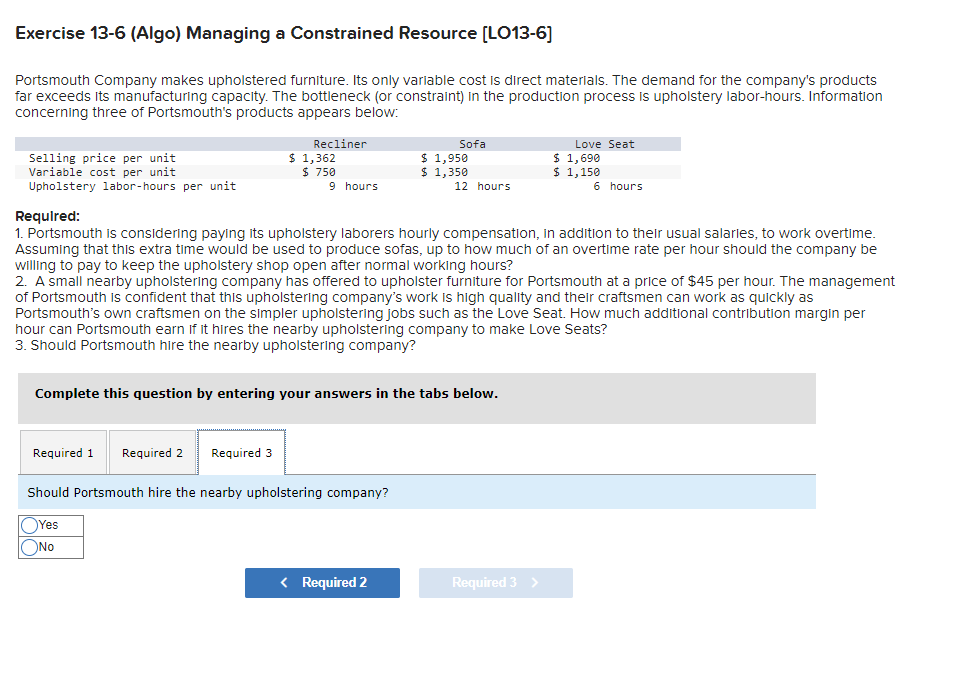Click the Selling price per unit row label
Screen dimensions: 953x689
(102, 158)
